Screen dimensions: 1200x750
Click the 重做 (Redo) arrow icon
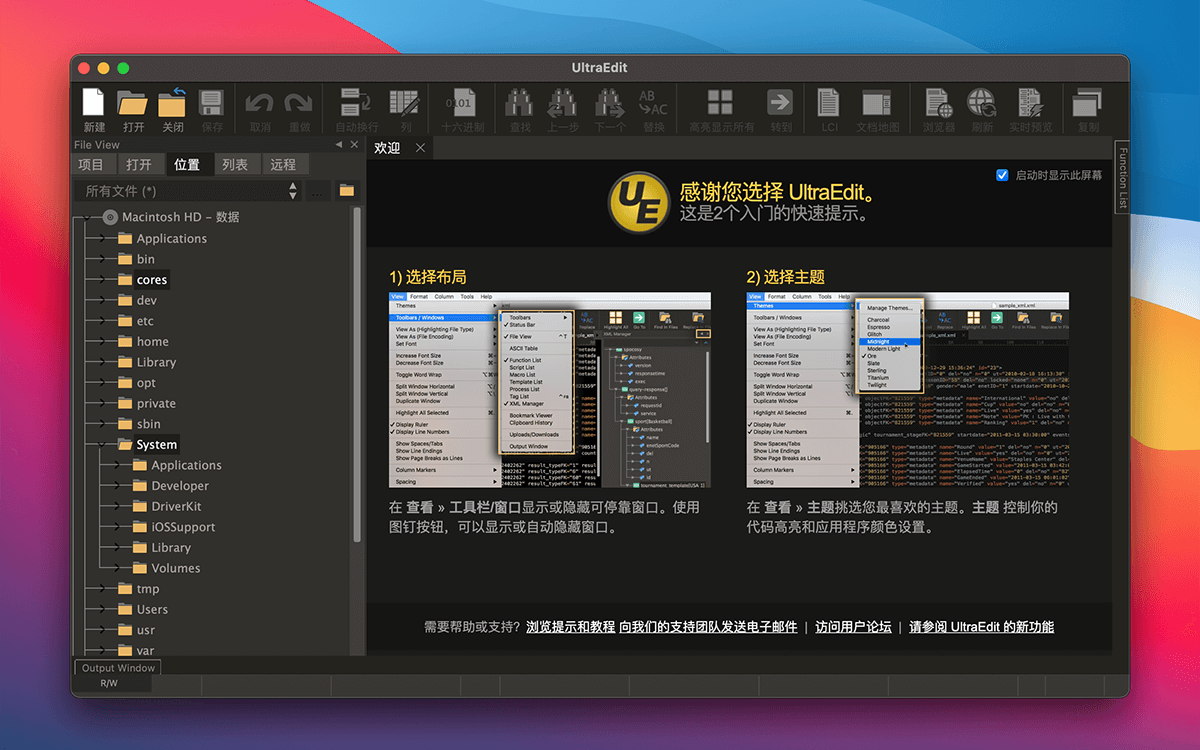(x=299, y=102)
